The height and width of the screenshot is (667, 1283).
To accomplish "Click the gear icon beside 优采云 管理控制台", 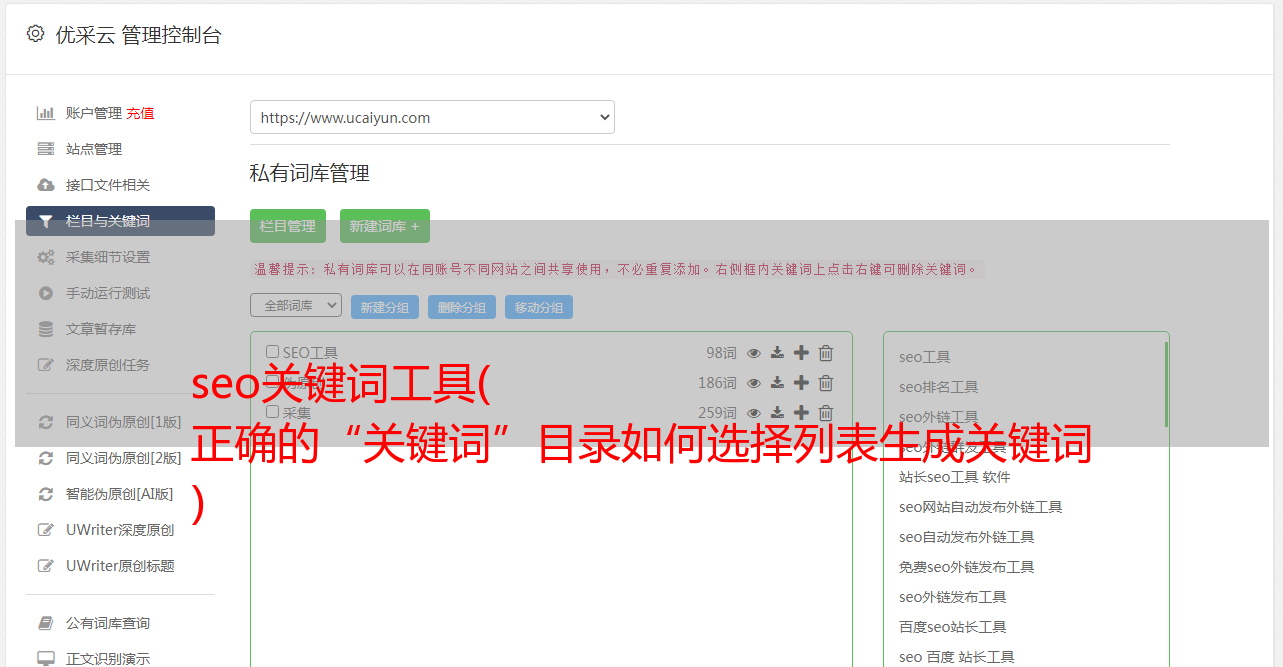I will coord(35,33).
